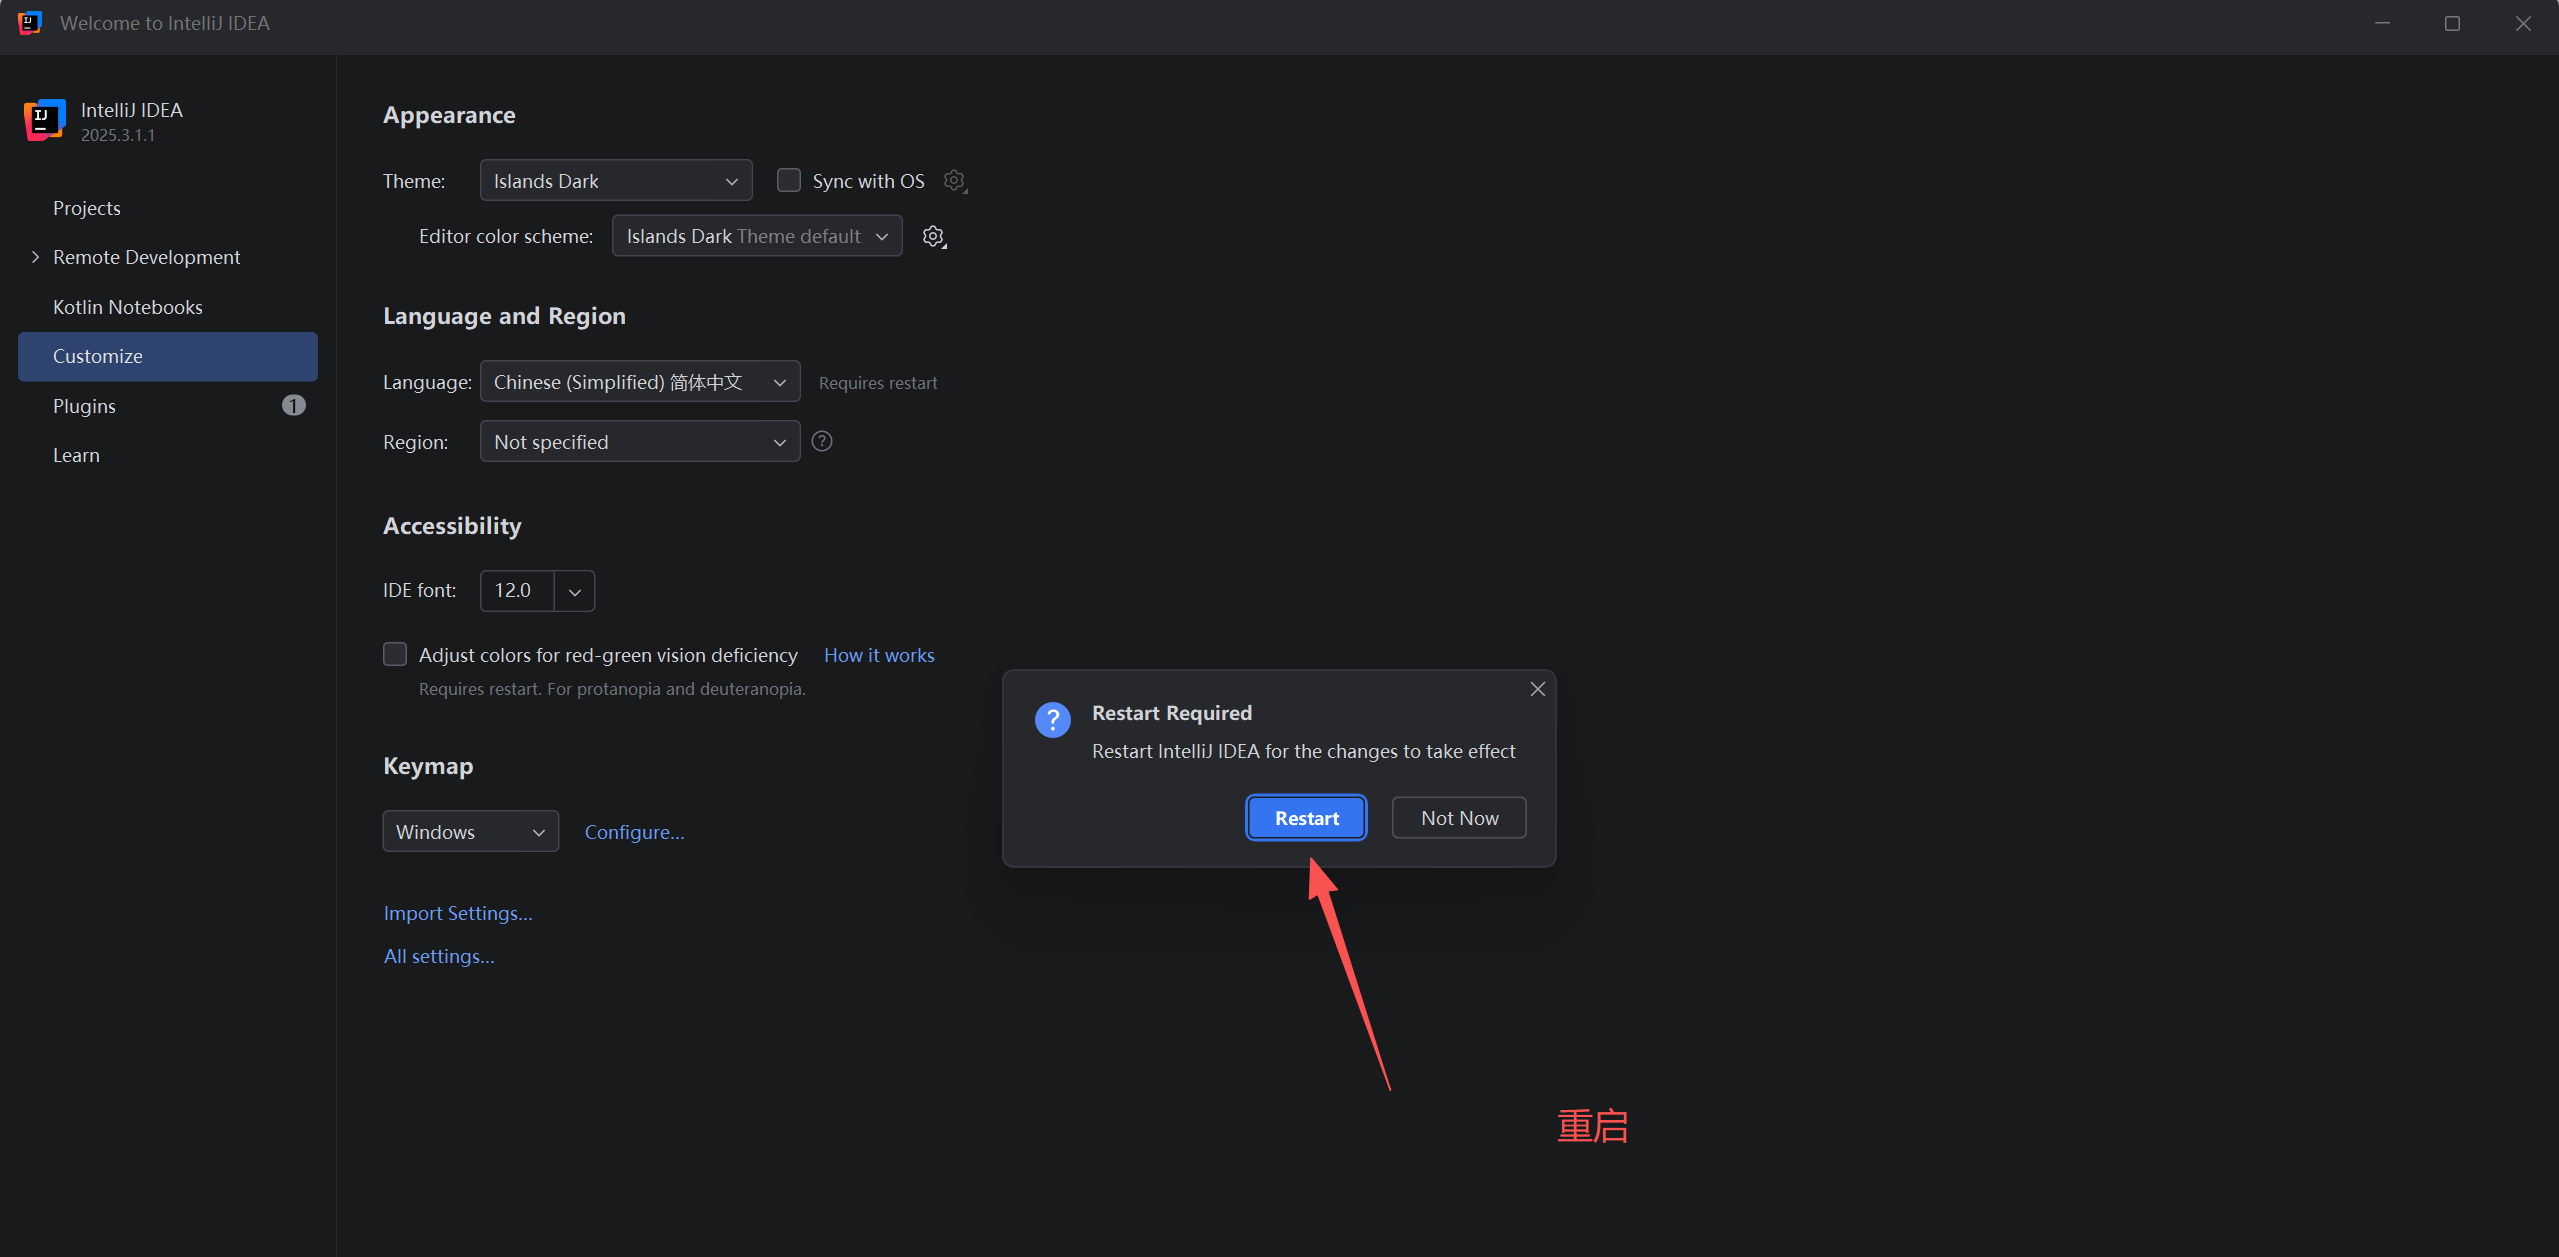This screenshot has width=2559, height=1257.
Task: Click the IntelliJ IDEA logo in sidebar
Action: pyautogui.click(x=44, y=120)
